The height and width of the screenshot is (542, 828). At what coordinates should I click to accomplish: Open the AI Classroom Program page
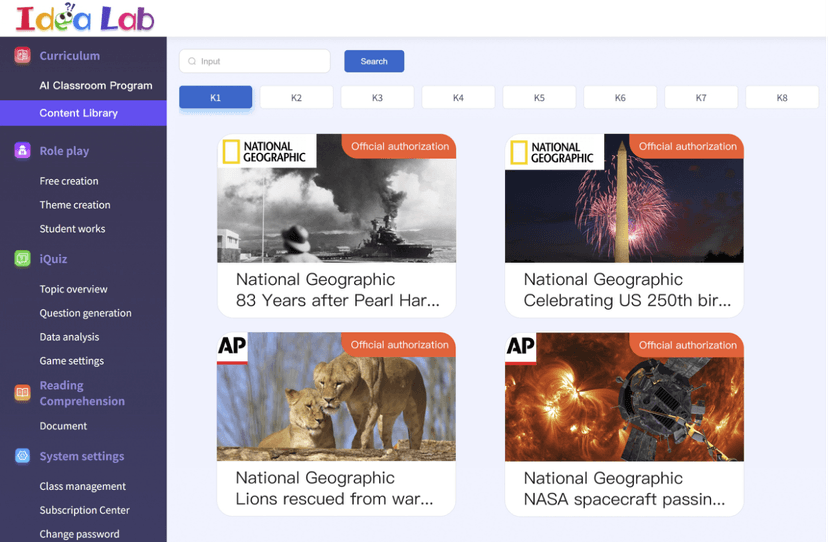(x=95, y=86)
